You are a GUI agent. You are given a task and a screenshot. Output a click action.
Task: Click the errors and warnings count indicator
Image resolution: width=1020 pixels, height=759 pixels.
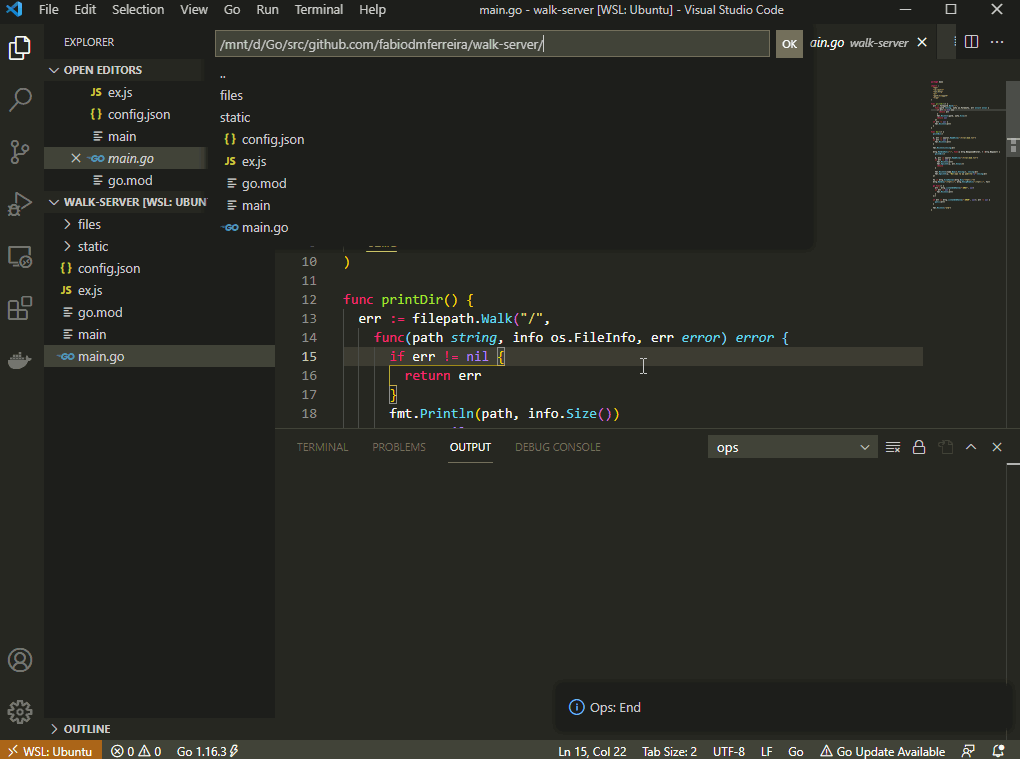tap(136, 751)
